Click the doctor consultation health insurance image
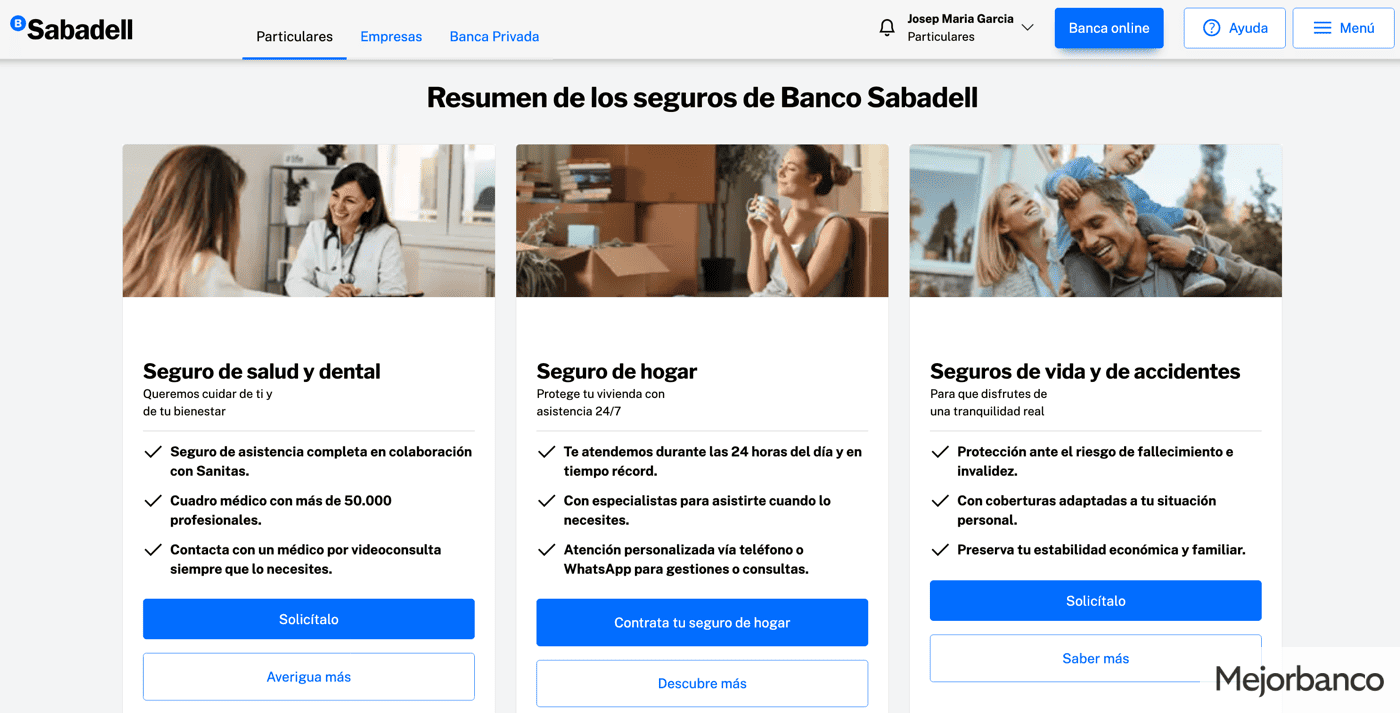This screenshot has width=1400, height=713. click(x=308, y=220)
